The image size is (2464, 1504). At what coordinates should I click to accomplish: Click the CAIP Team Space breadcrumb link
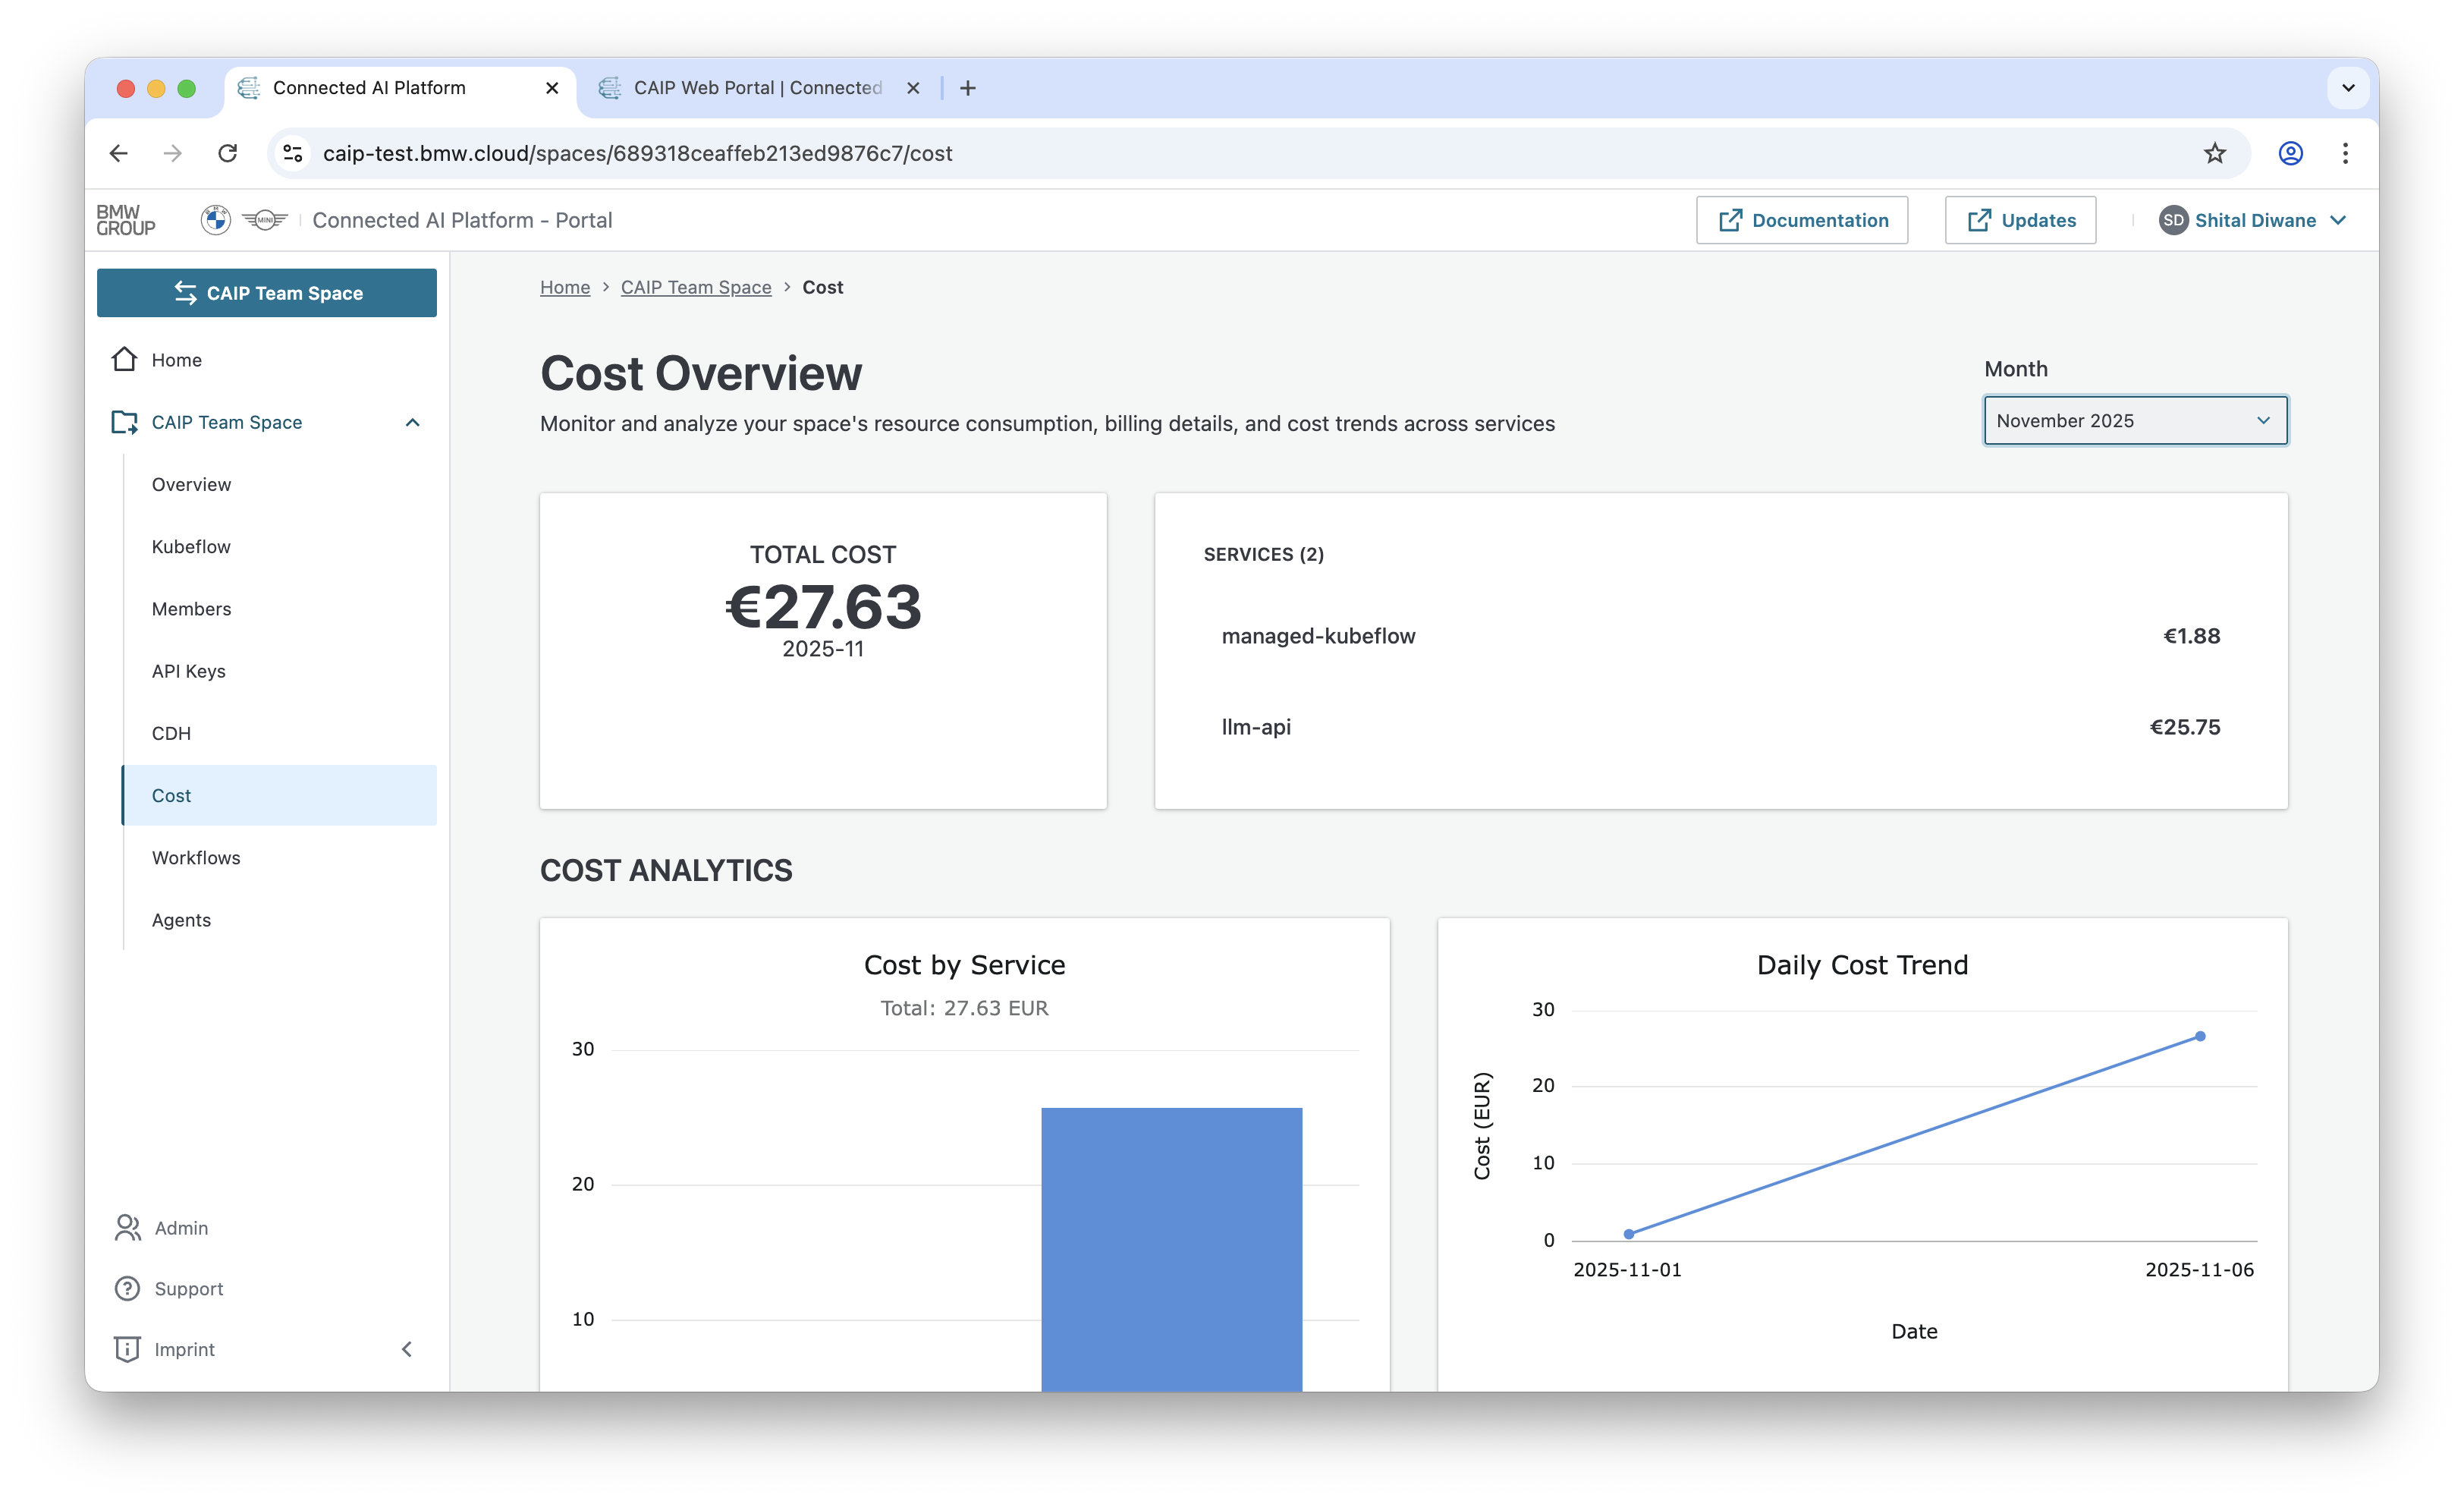coord(696,287)
